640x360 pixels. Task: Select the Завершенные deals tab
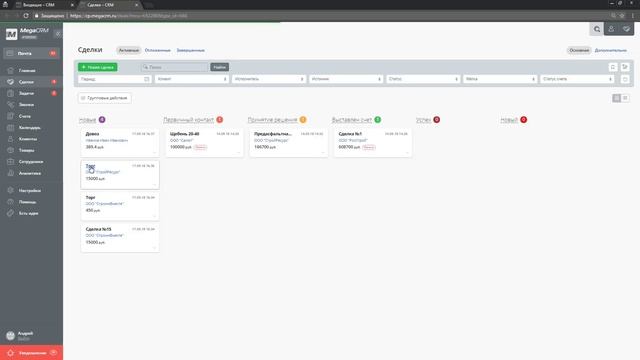[x=191, y=50]
